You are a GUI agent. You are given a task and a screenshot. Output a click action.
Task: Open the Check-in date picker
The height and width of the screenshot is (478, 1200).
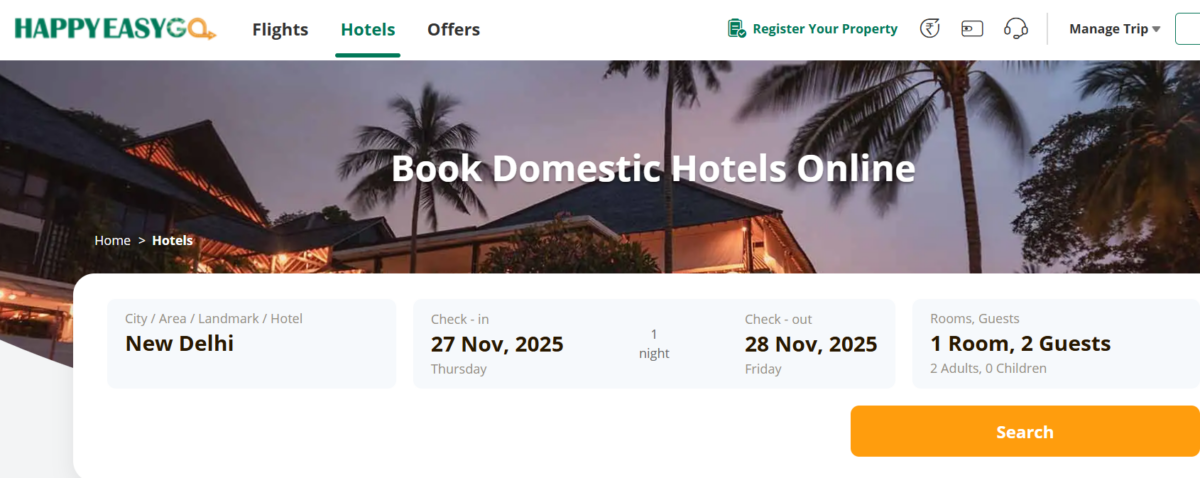pyautogui.click(x=497, y=344)
